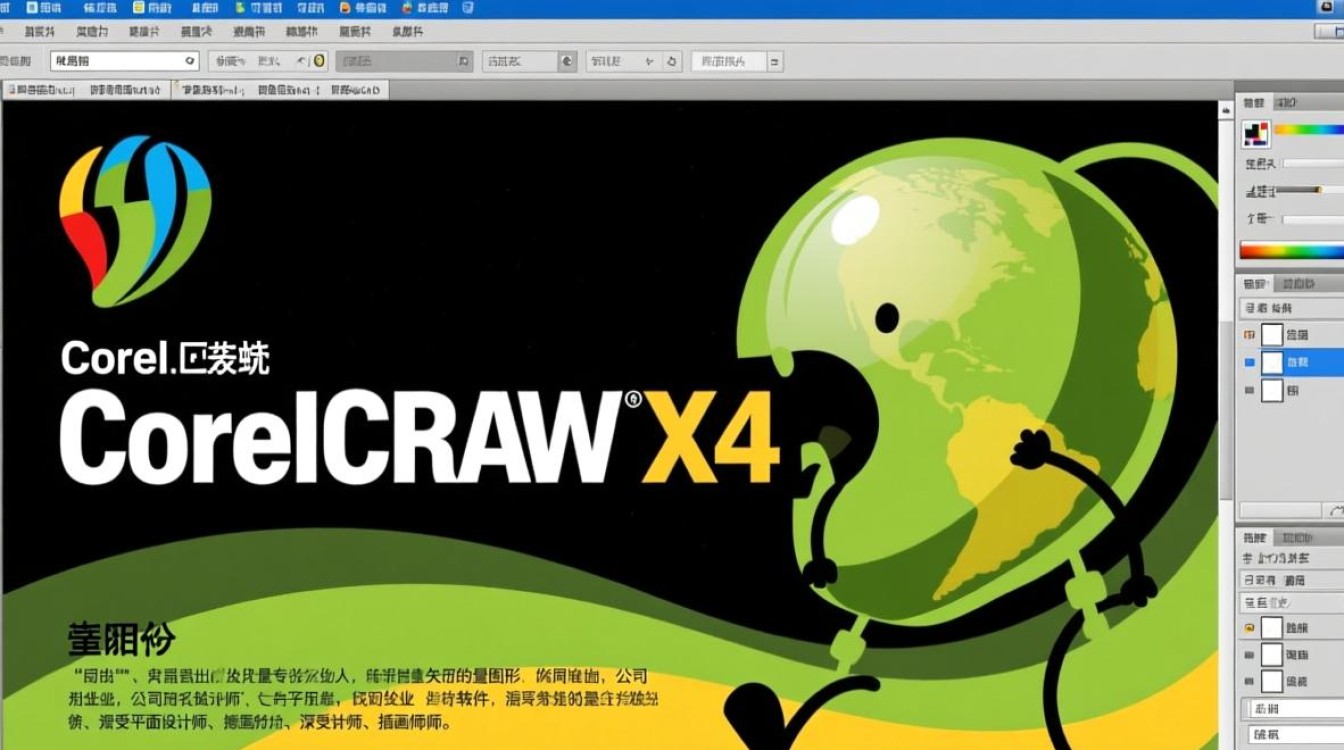Click the small lock icon next to top layer
This screenshot has width=1344, height=750.
point(1247,335)
